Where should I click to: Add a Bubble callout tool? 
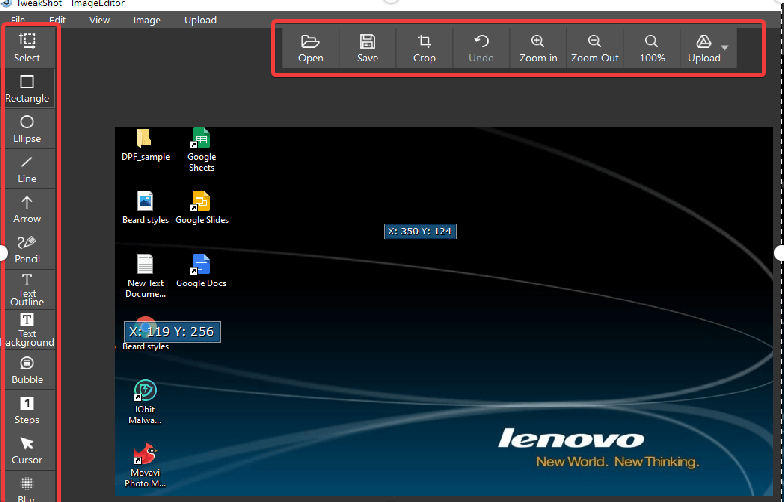click(x=27, y=369)
